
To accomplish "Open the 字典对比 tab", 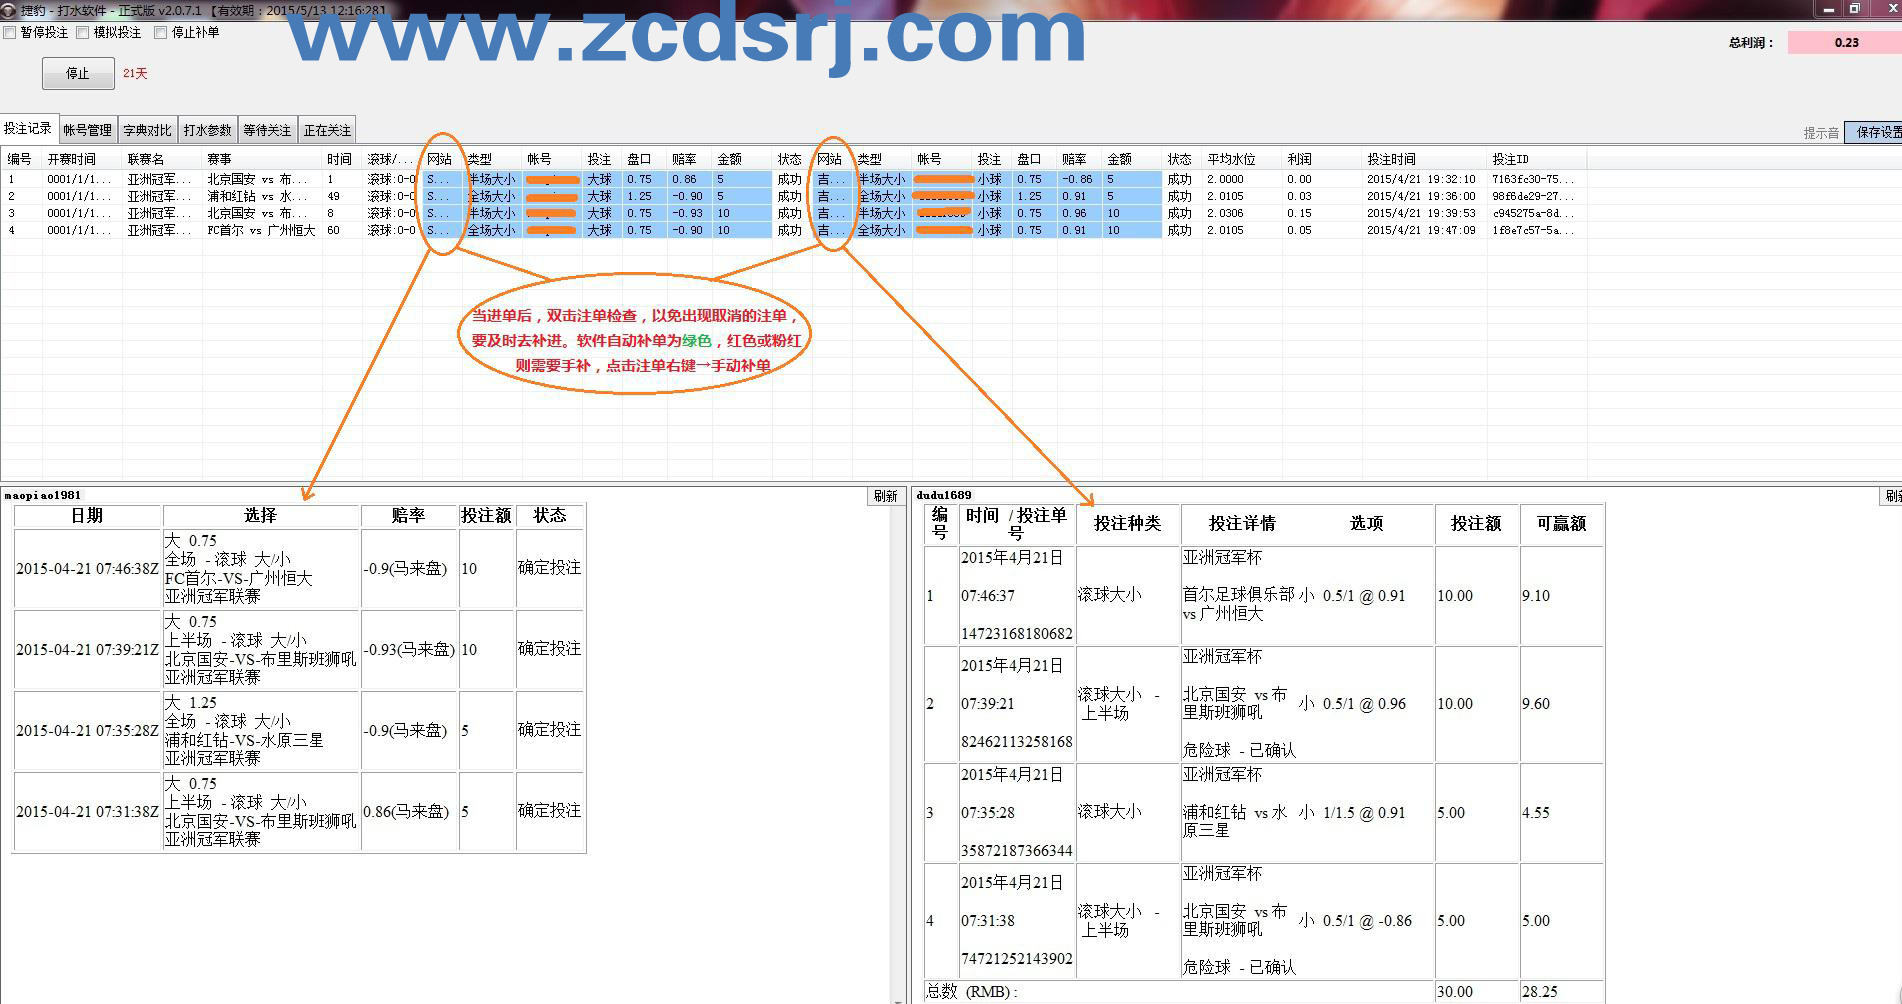I will pyautogui.click(x=147, y=130).
